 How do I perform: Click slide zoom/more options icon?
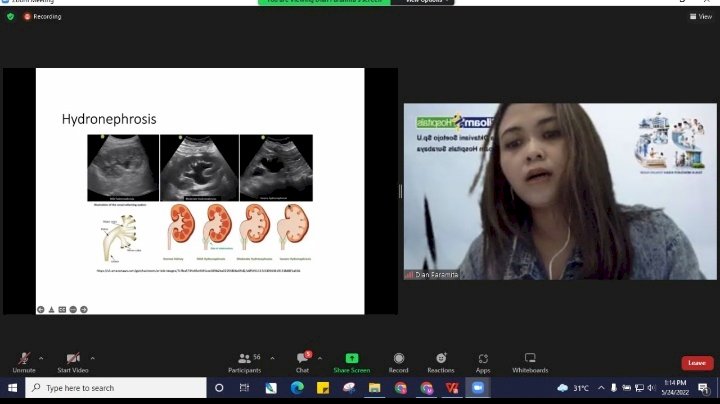coord(73,309)
